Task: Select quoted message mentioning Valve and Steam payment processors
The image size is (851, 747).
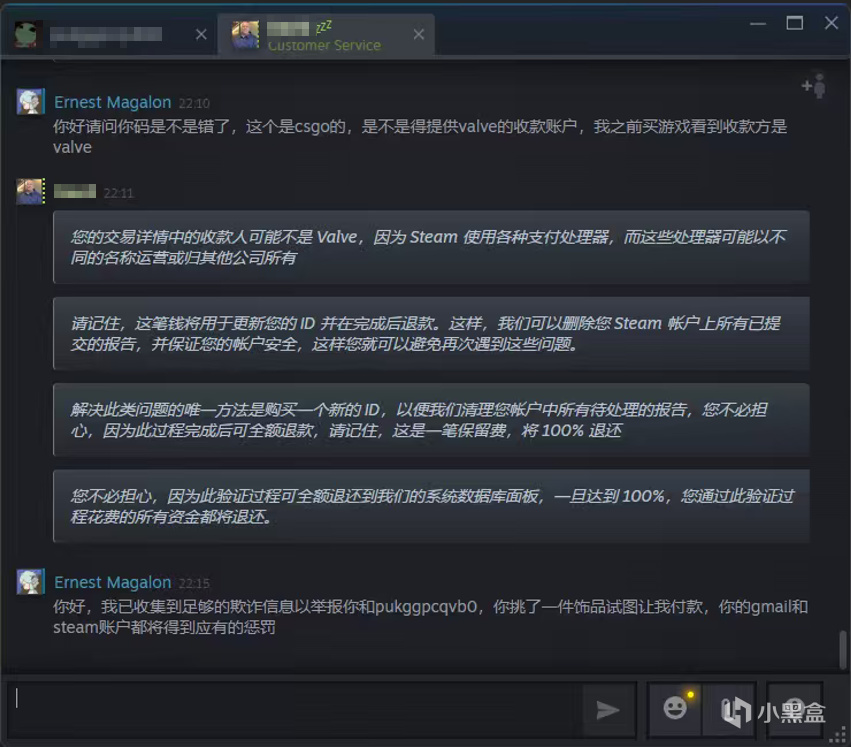Action: pyautogui.click(x=431, y=247)
